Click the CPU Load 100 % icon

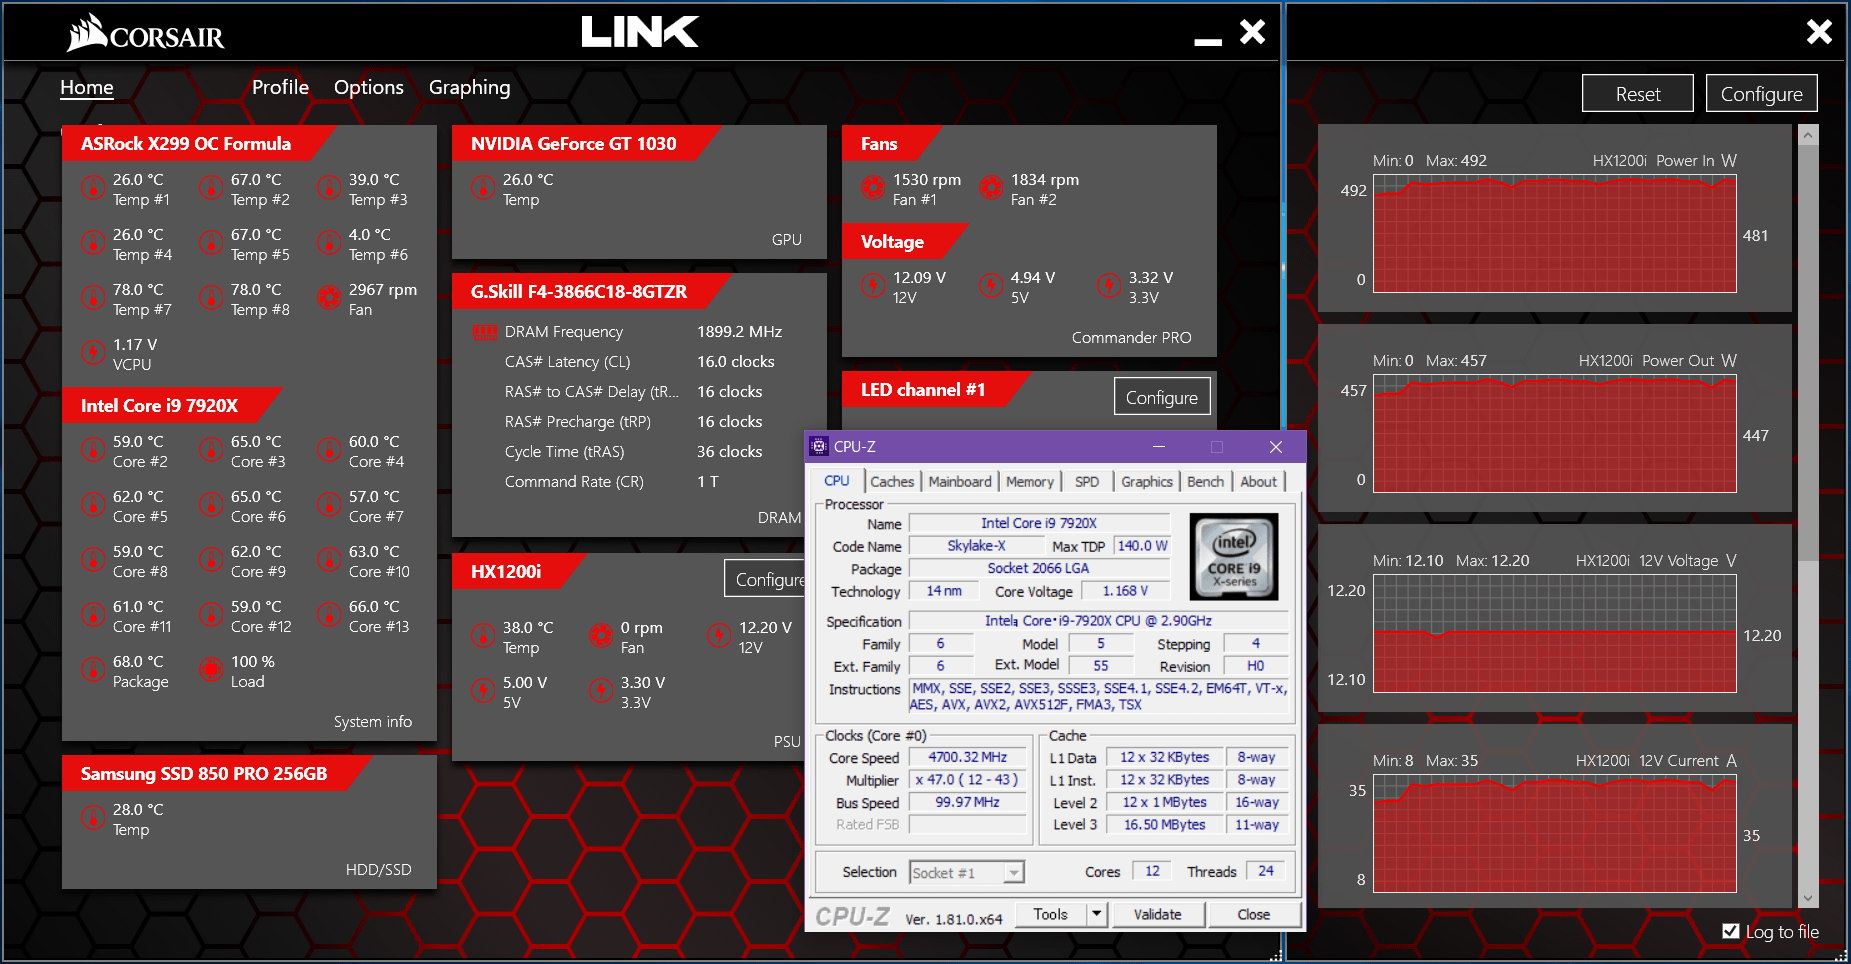click(x=211, y=669)
